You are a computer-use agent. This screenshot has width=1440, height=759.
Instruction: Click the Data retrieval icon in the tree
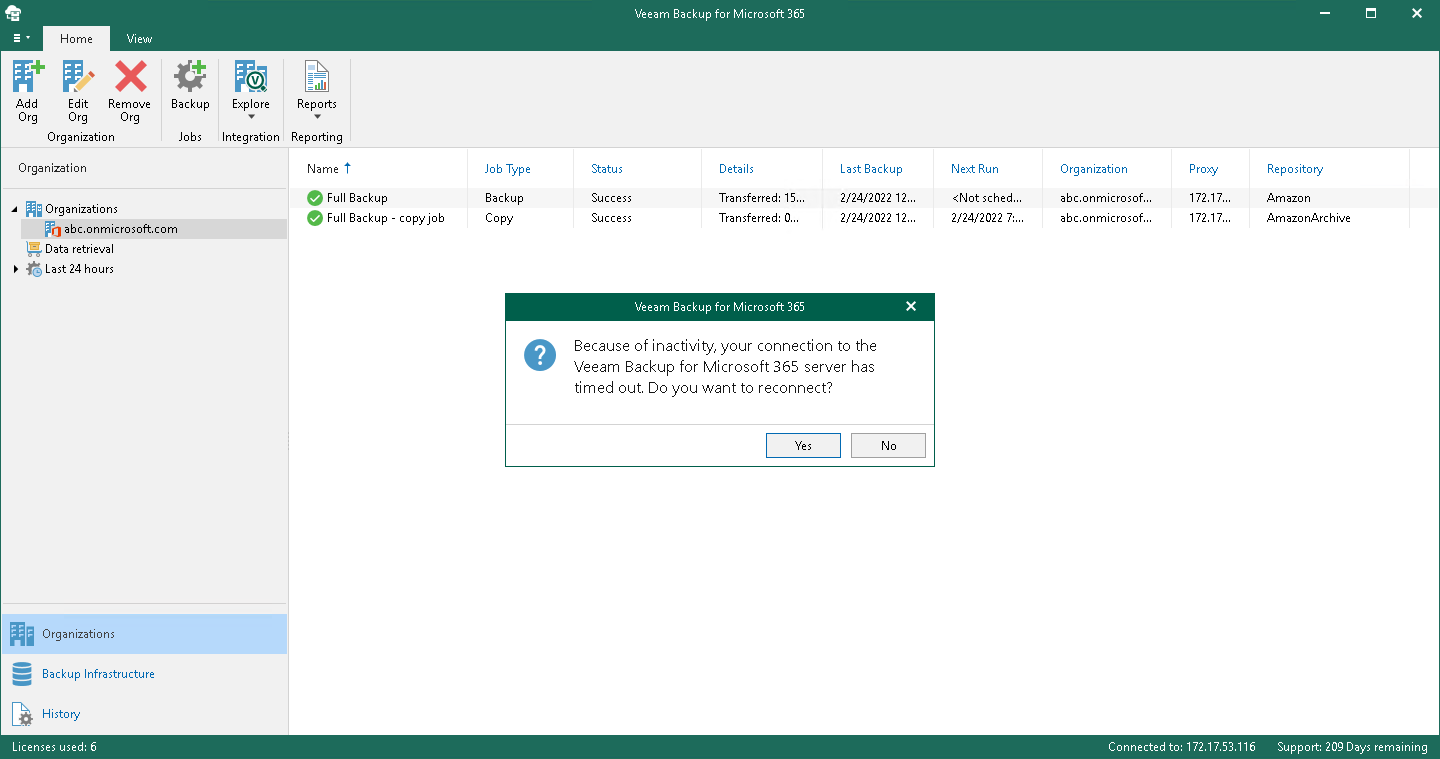(34, 249)
